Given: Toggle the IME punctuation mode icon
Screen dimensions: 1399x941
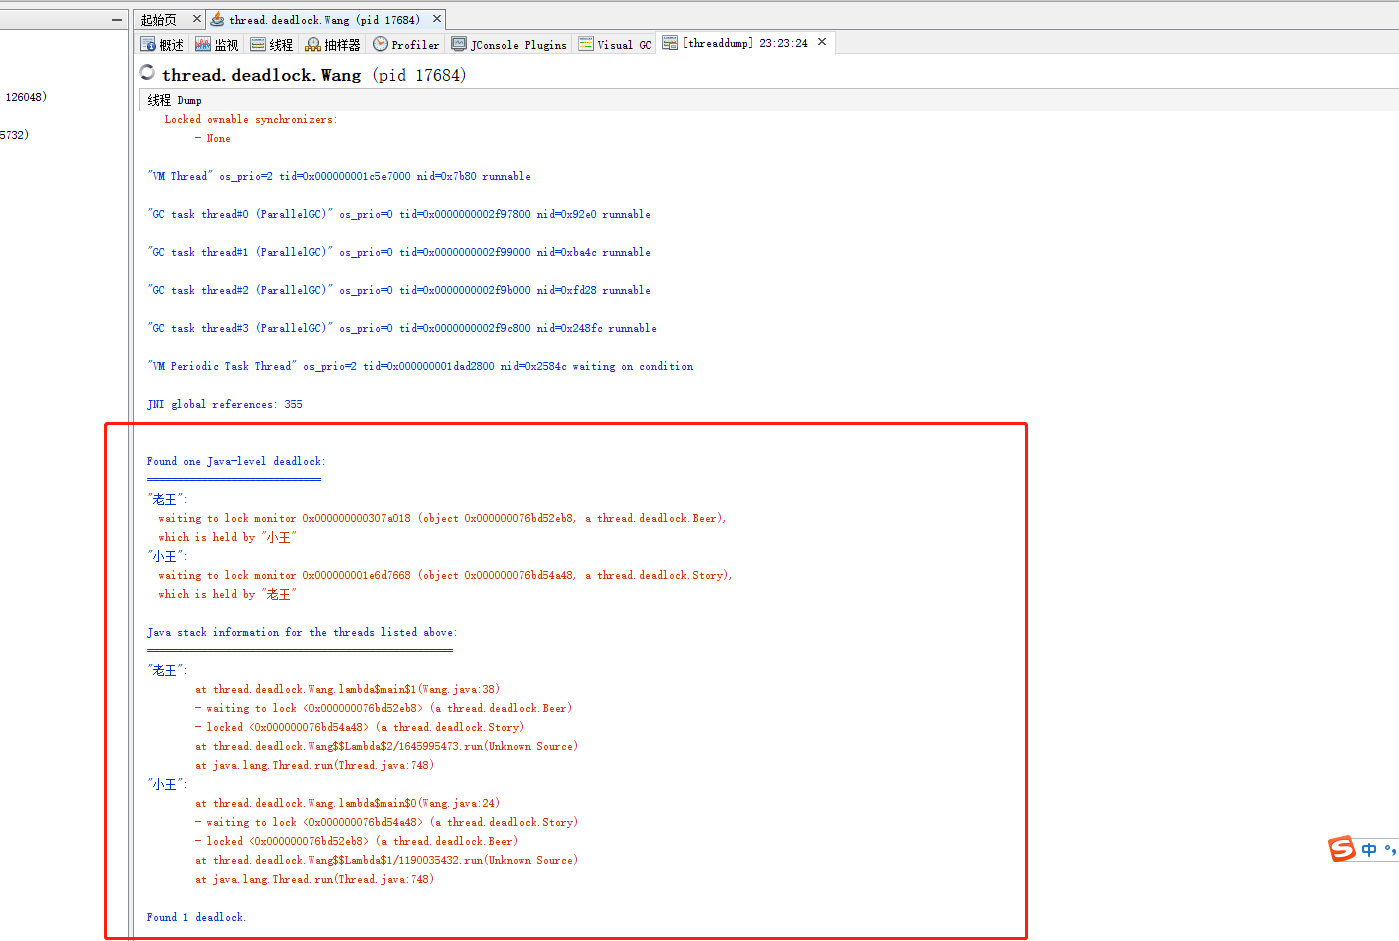Looking at the screenshot, I should pos(1390,849).
